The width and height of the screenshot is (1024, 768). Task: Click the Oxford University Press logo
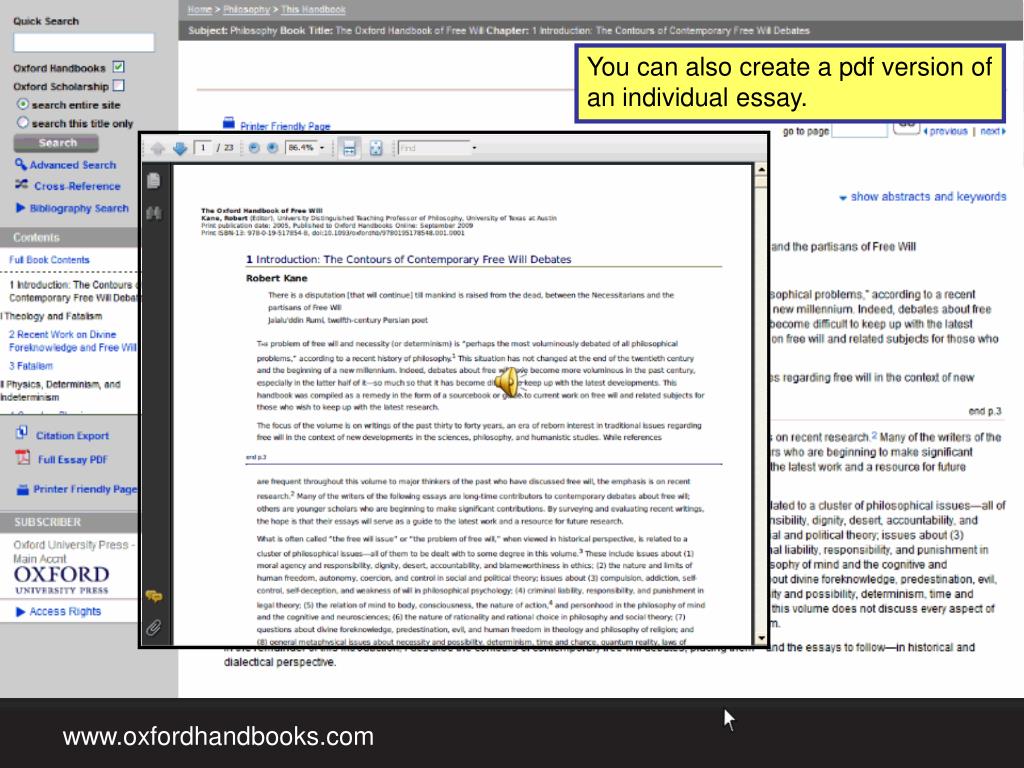tap(61, 579)
